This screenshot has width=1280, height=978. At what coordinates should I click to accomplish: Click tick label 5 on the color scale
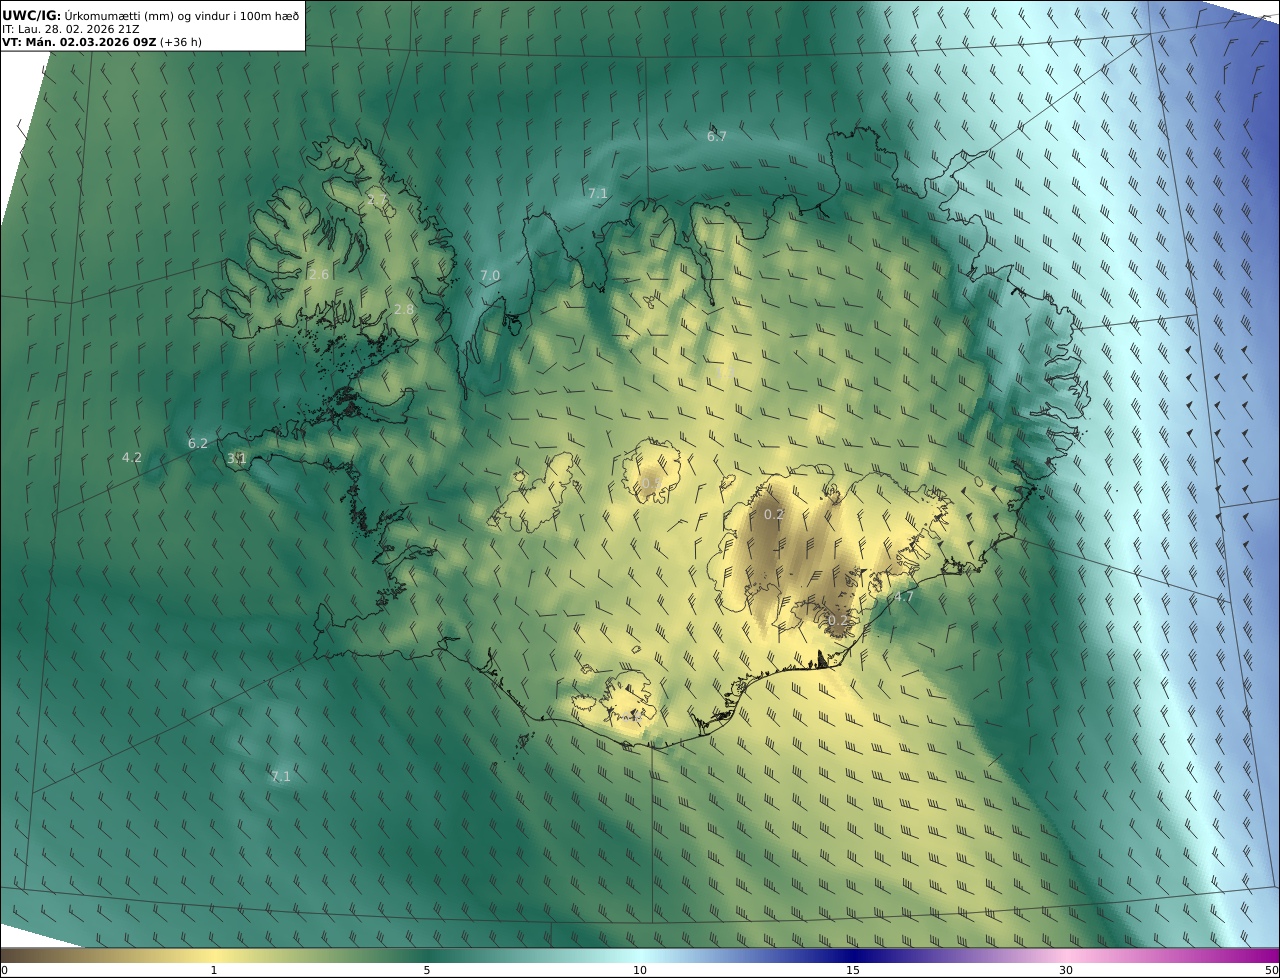tap(427, 971)
